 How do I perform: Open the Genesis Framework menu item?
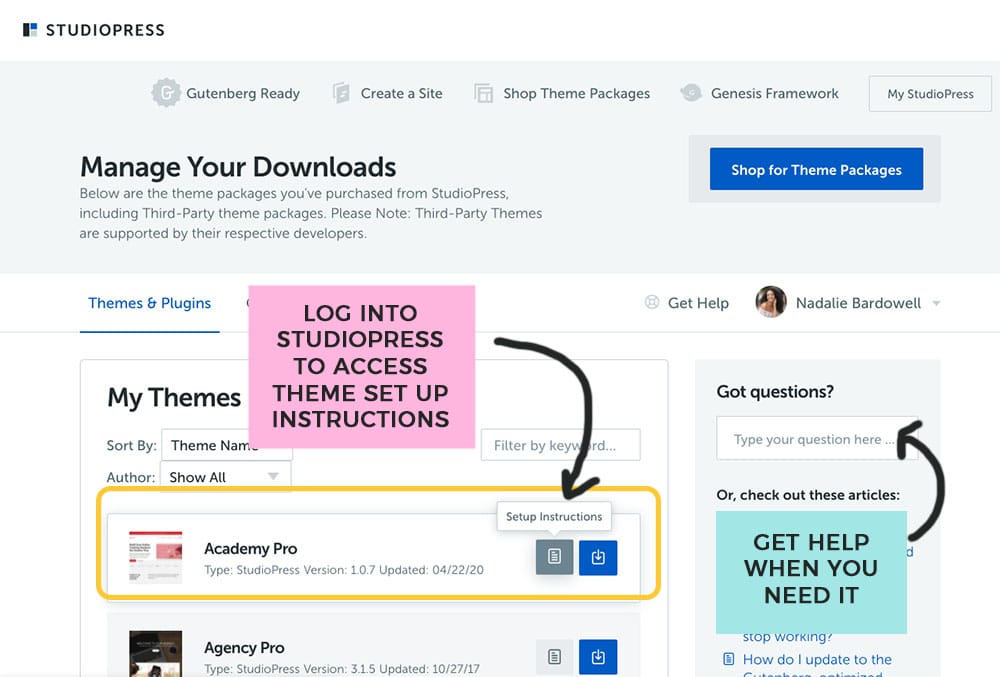click(x=774, y=93)
